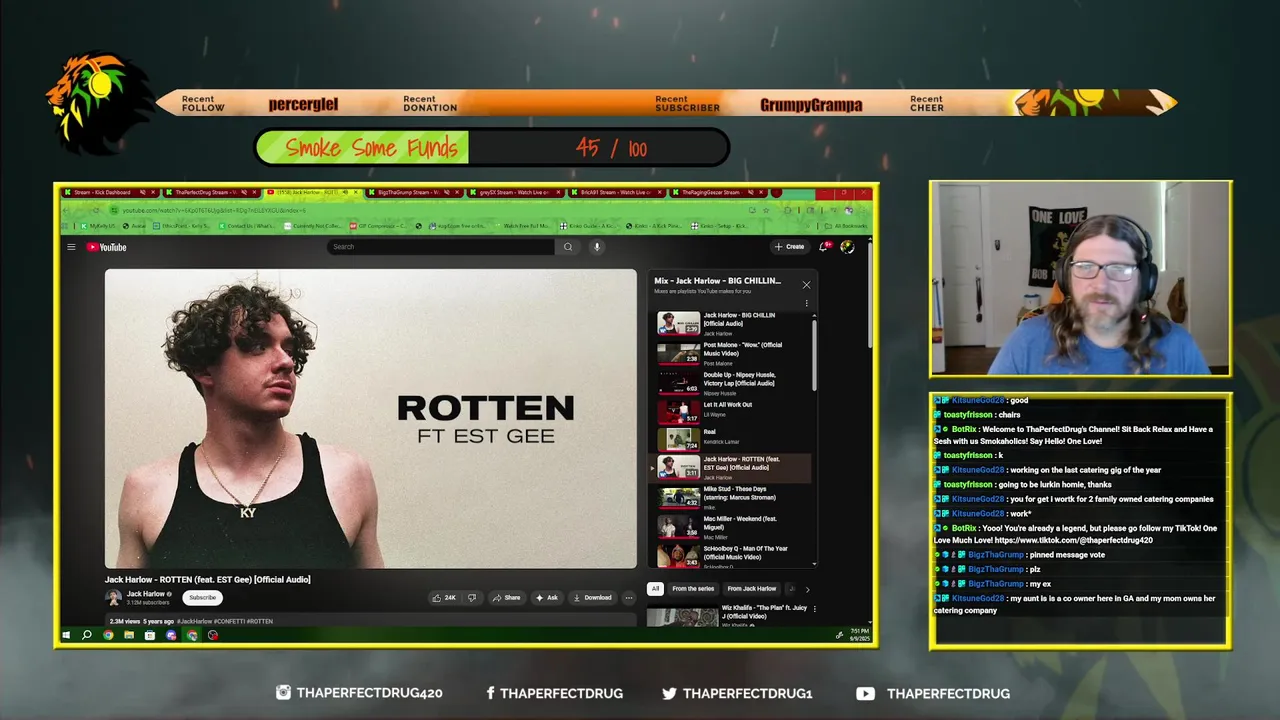Click the Instagram icon in footer
1280x720 pixels.
[283, 693]
